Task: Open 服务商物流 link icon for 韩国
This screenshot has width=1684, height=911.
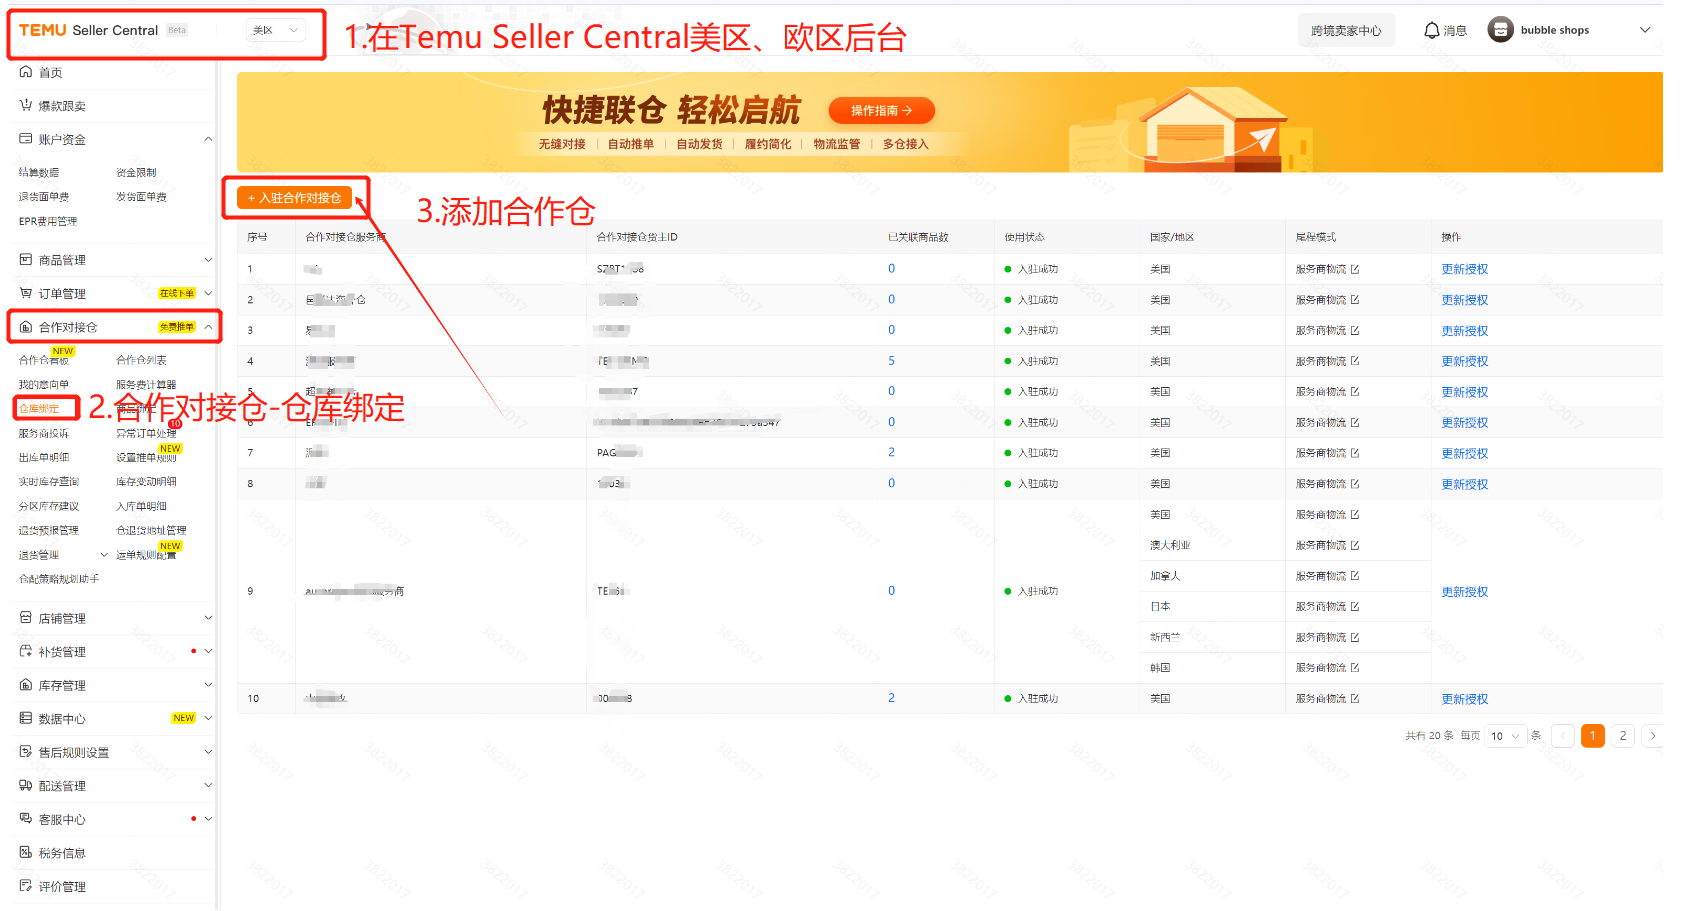Action: (1355, 667)
